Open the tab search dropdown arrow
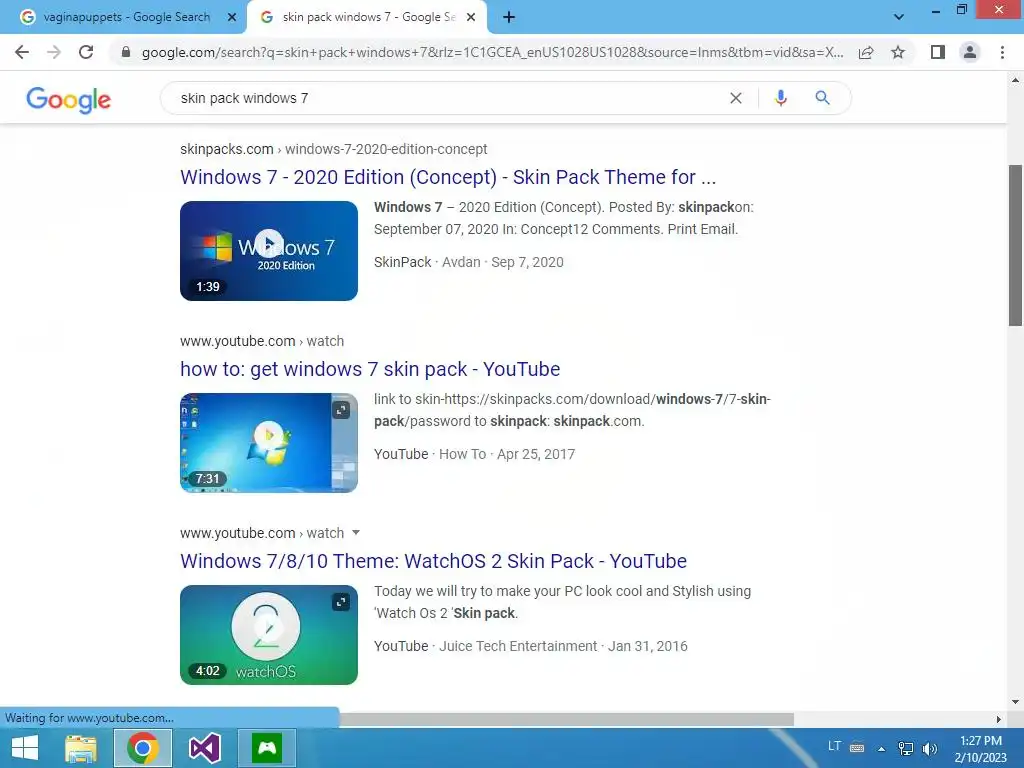This screenshot has height=768, width=1024. pos(899,17)
